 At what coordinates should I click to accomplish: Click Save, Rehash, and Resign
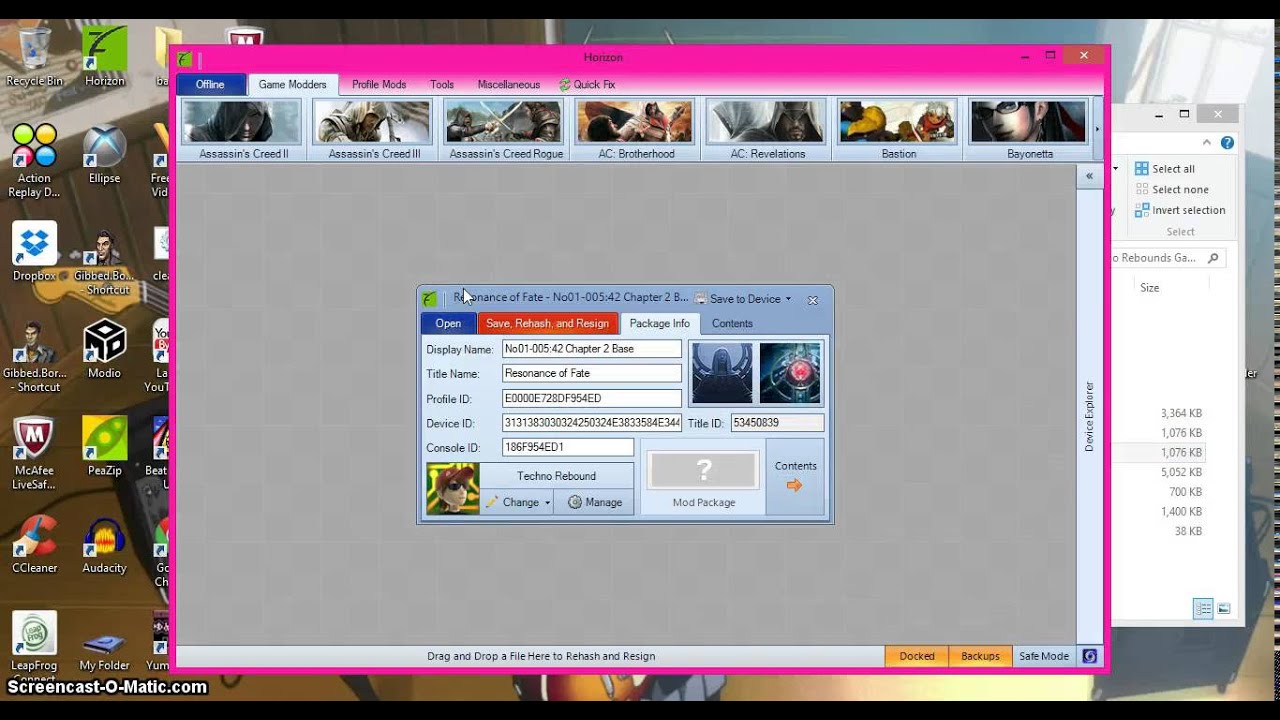pos(547,323)
